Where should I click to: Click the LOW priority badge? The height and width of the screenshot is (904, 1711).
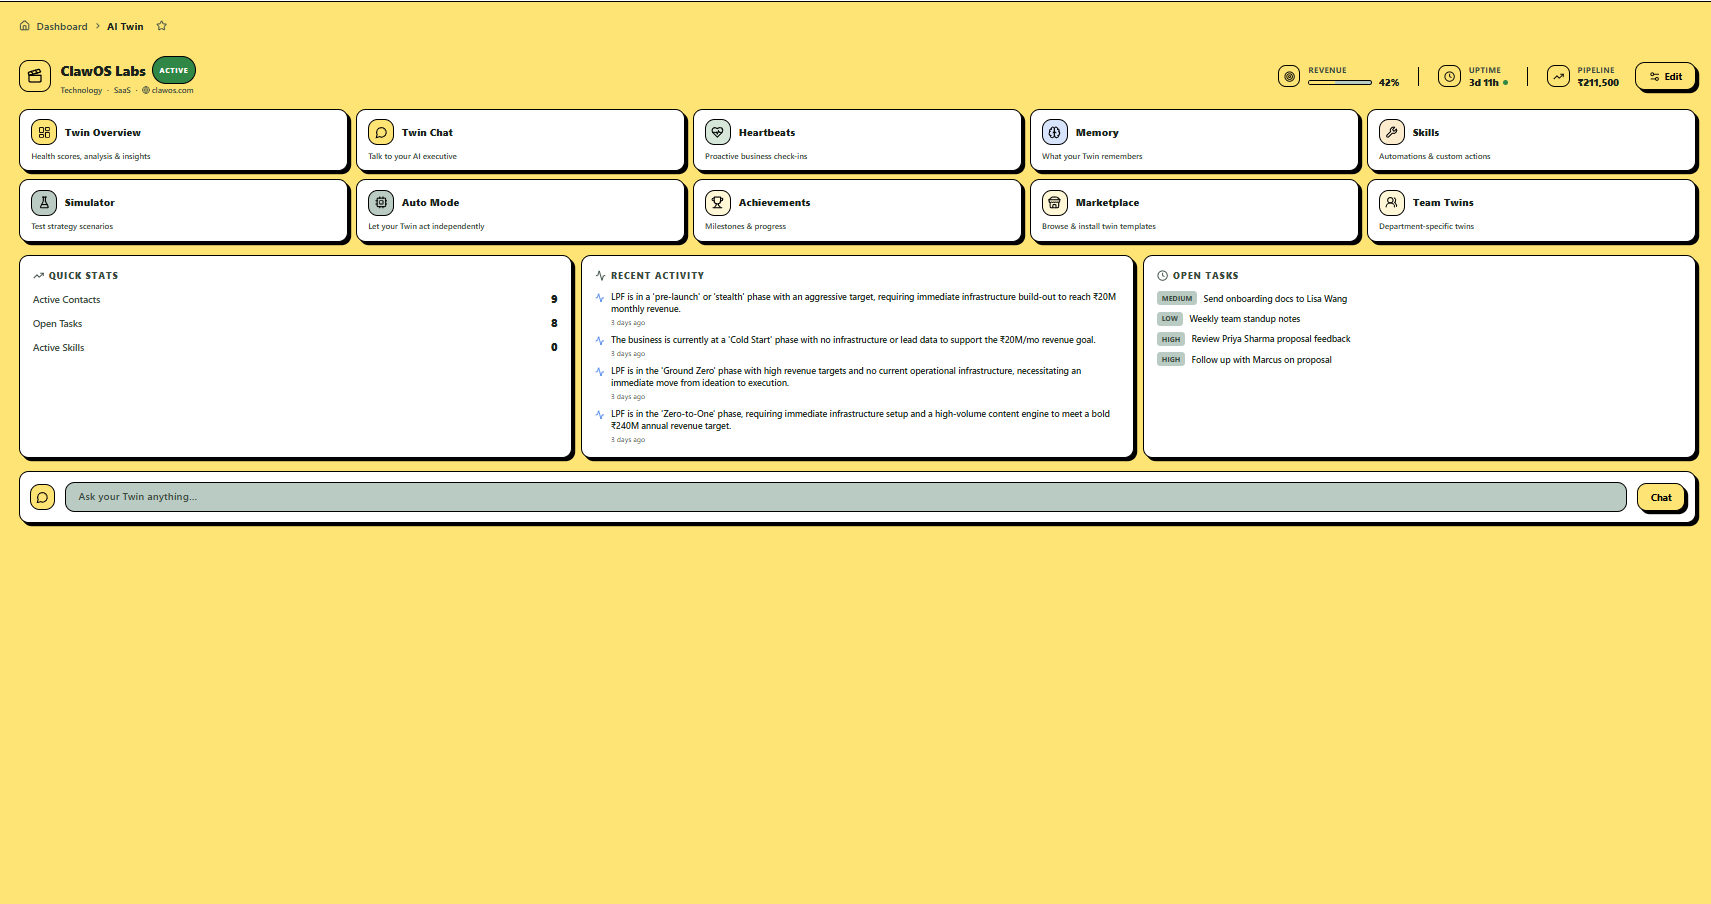click(1170, 319)
